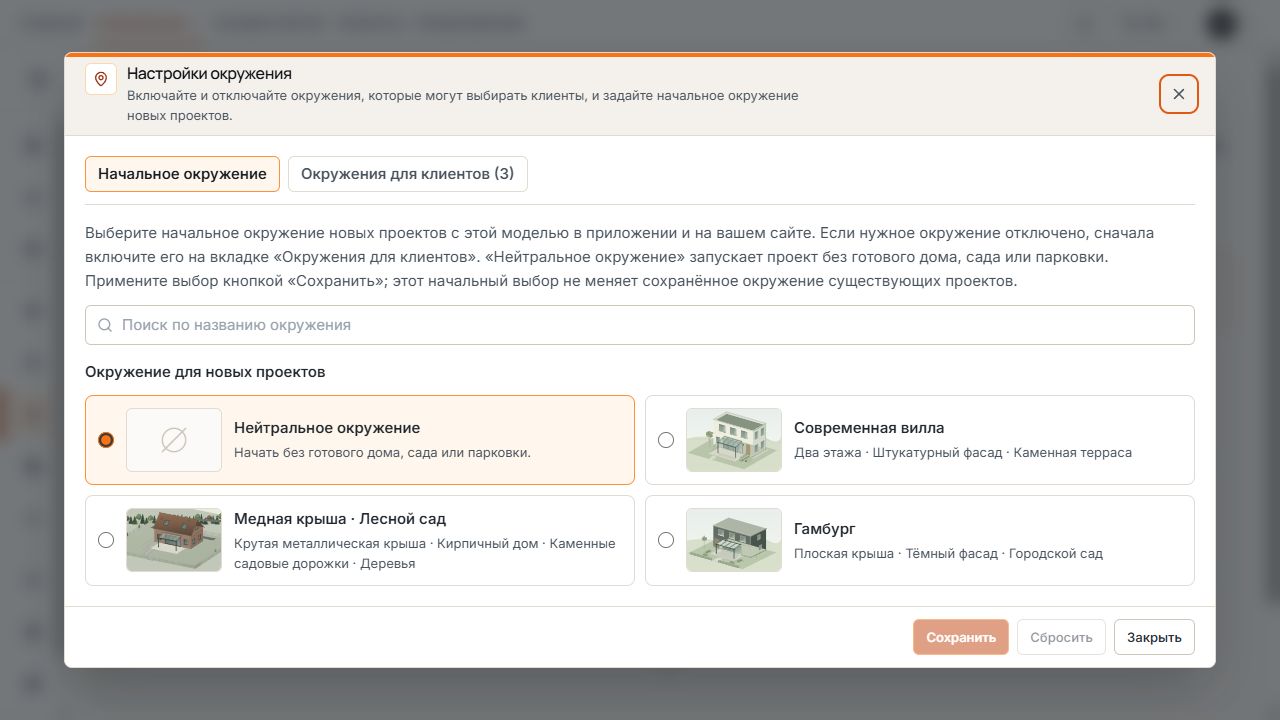Click description 'Плоская крыша · Тёмный фасад · Городской сад'
Image resolution: width=1280 pixels, height=720 pixels.
click(948, 553)
